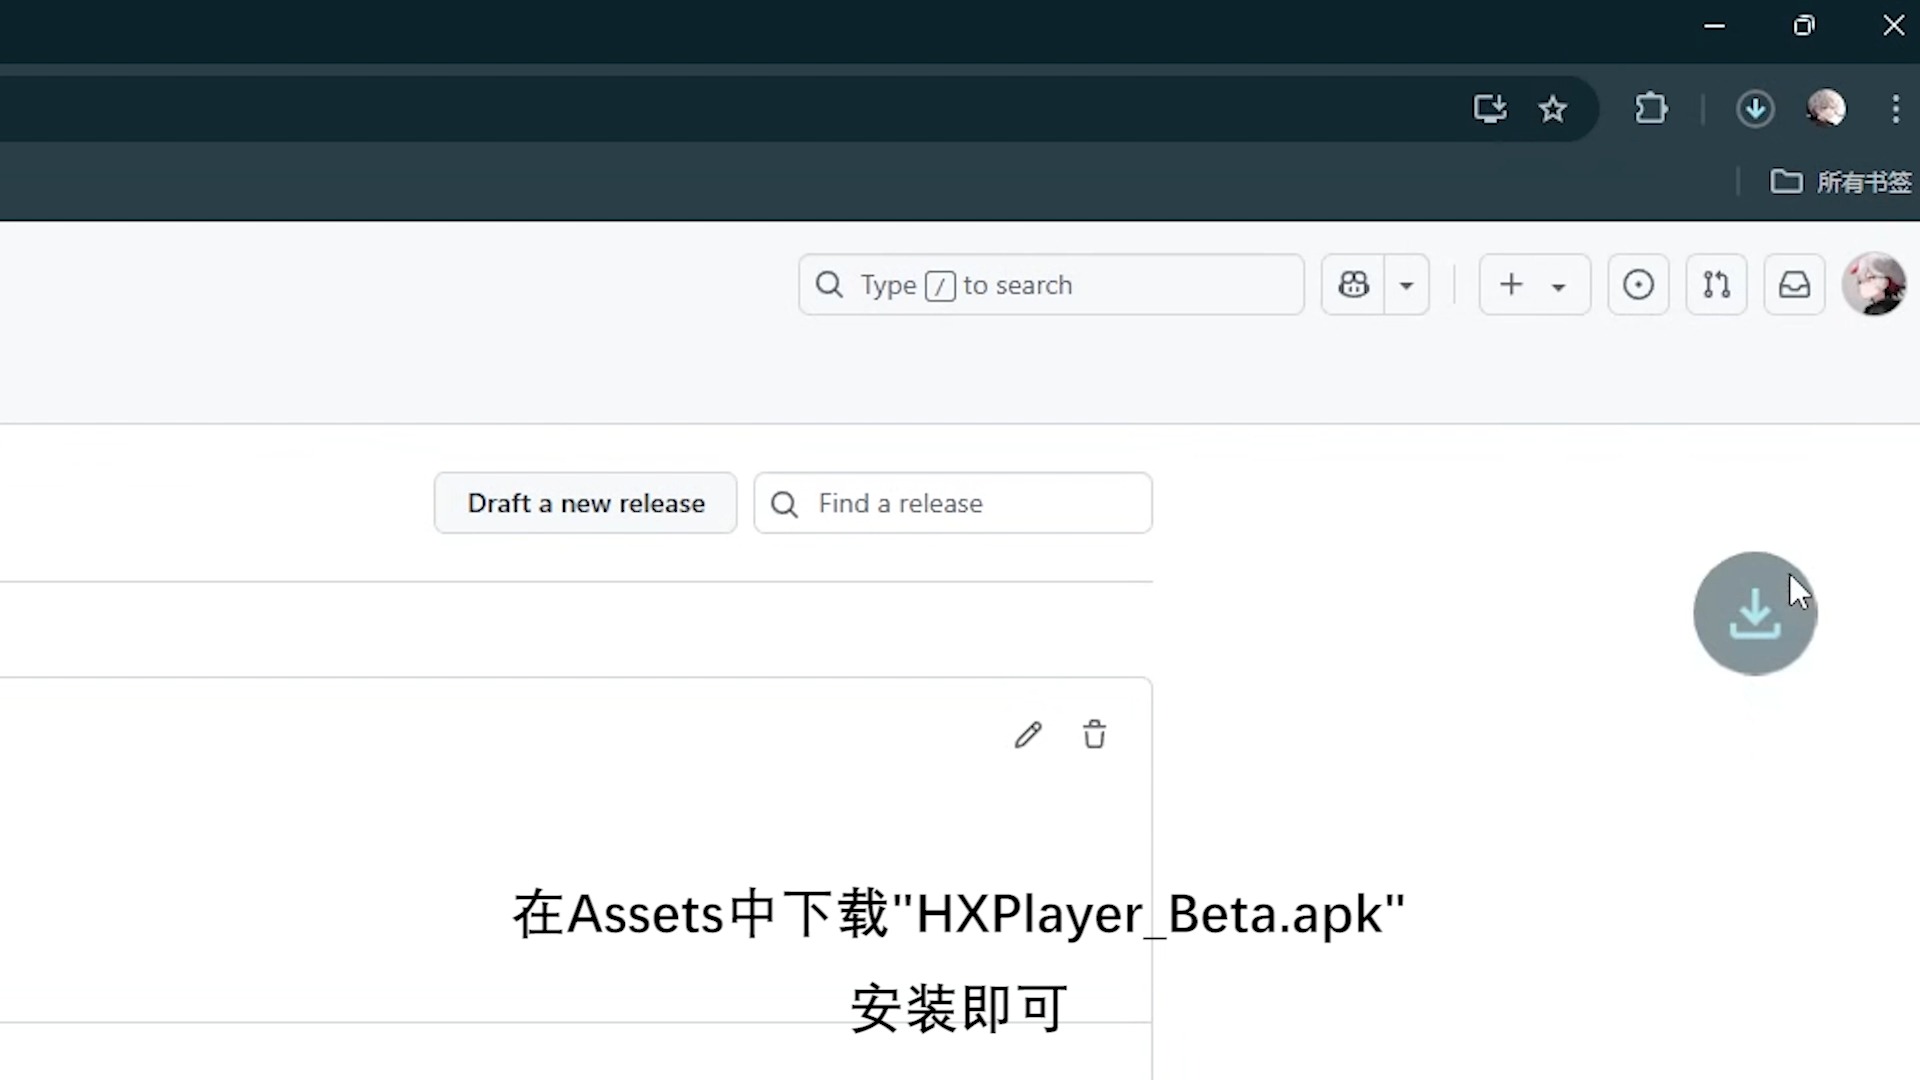Click the GitHub Copilot icon
The width and height of the screenshot is (1920, 1080).
coord(1353,285)
